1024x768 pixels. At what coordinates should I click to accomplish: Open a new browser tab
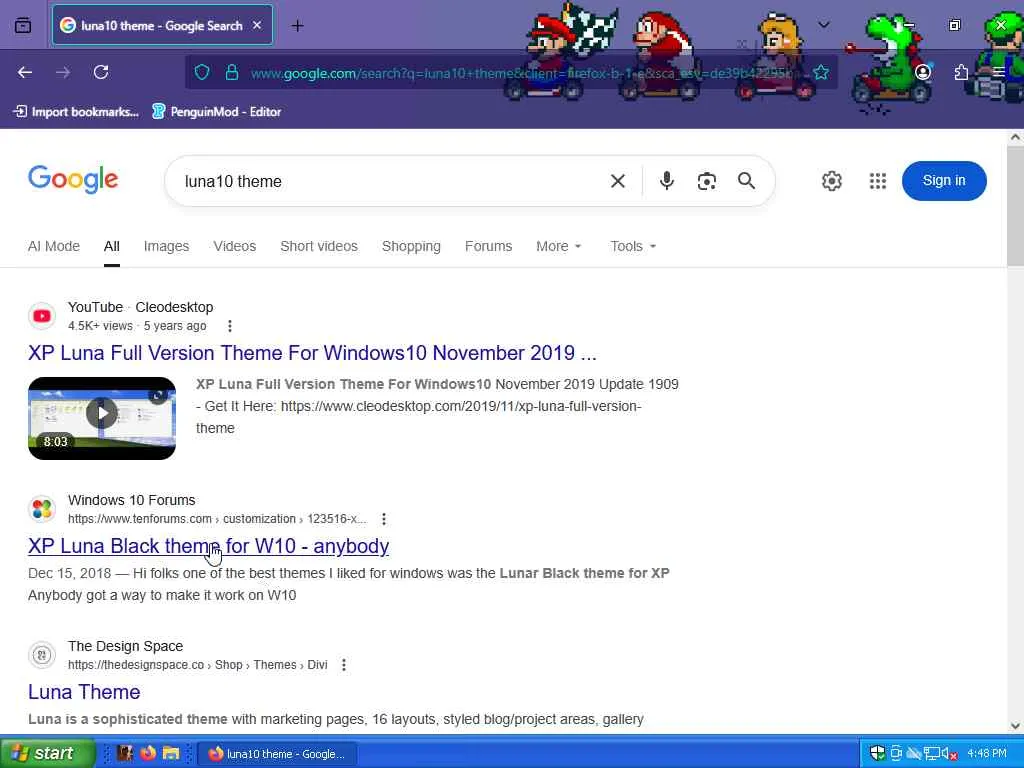click(x=297, y=25)
